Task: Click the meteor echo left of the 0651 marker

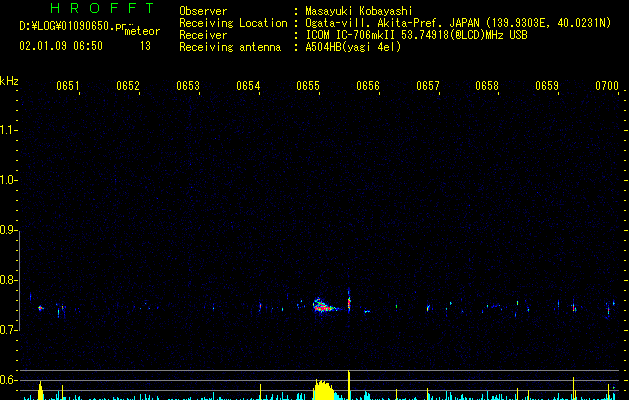Action: [40, 308]
